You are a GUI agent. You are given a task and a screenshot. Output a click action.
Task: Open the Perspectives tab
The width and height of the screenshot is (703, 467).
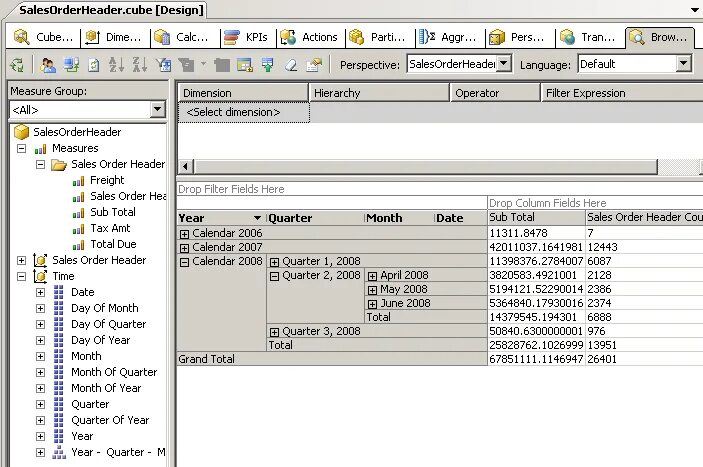click(517, 37)
